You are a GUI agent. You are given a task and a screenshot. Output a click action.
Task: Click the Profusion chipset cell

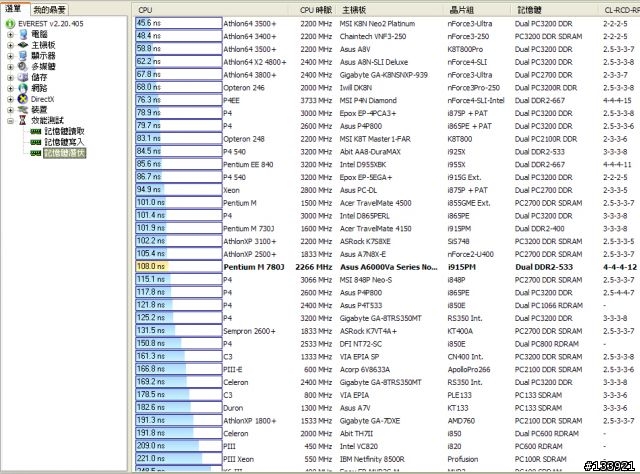pyautogui.click(x=462, y=459)
